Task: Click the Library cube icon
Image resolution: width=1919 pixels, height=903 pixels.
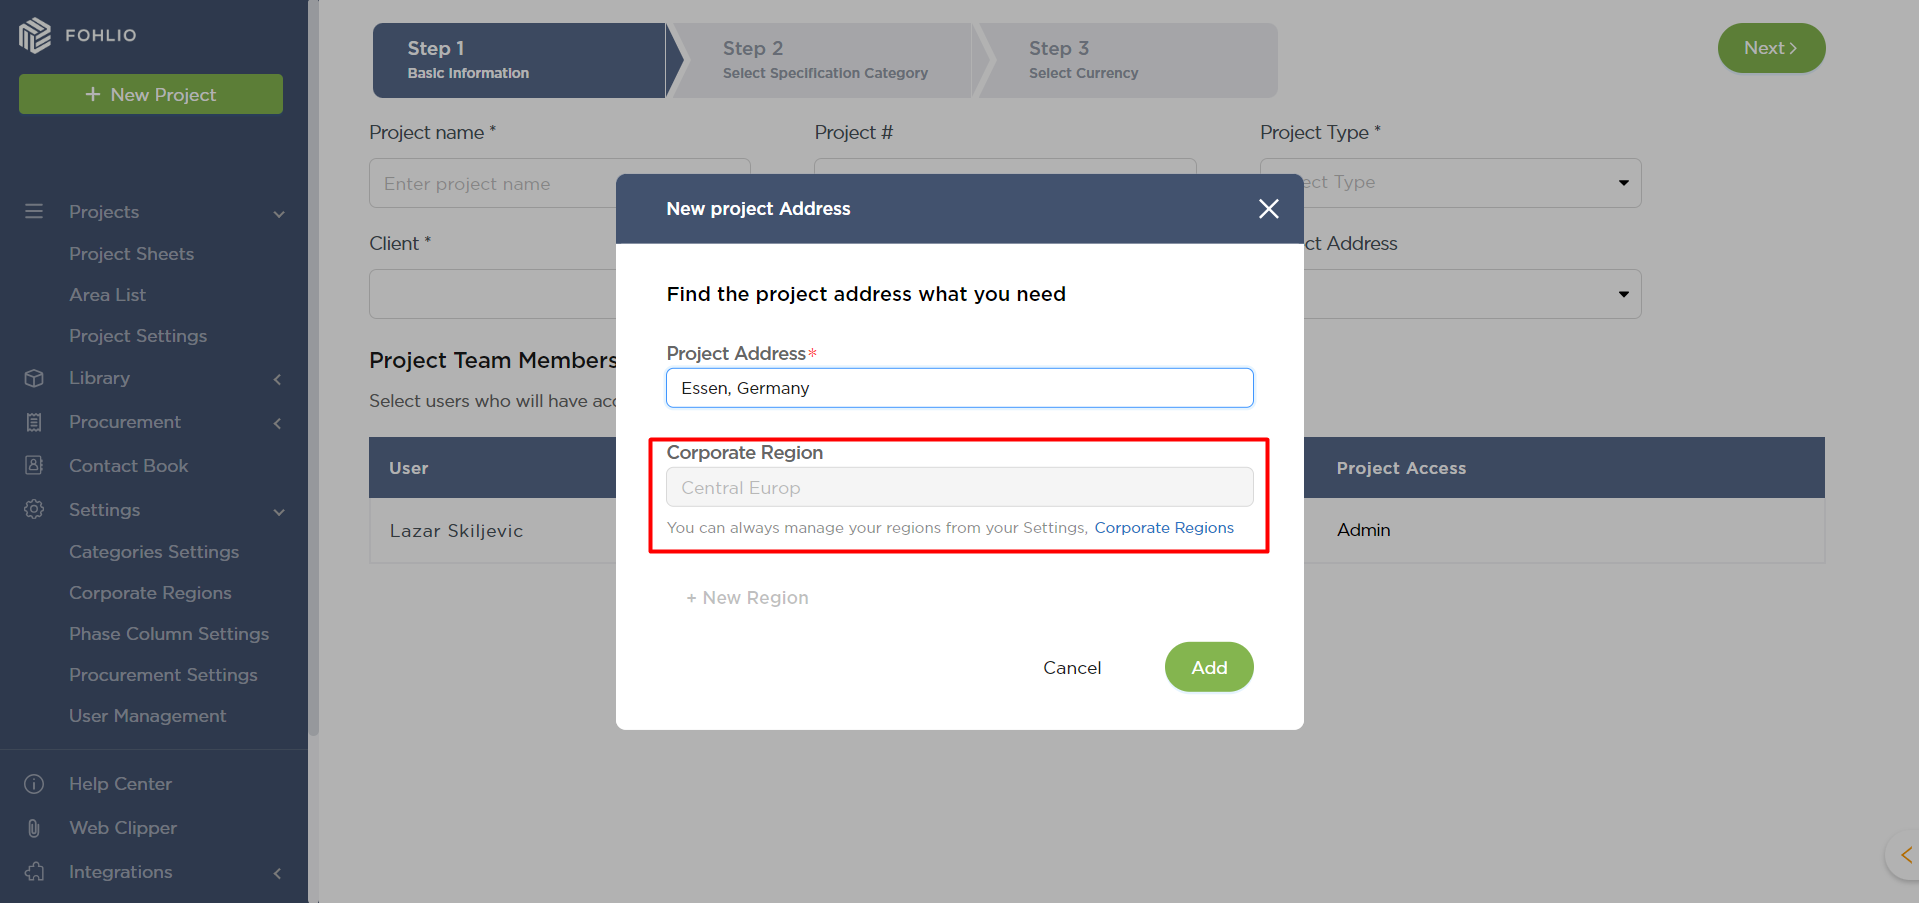Action: [34, 378]
